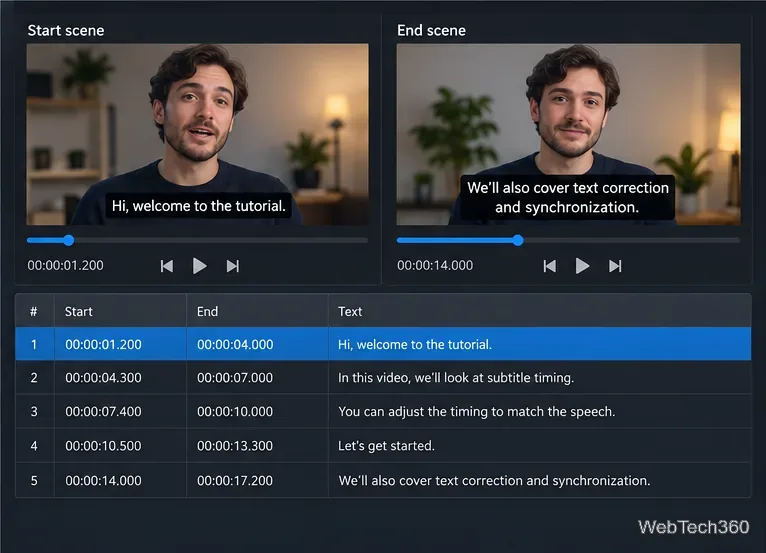The height and width of the screenshot is (553, 766).
Task: Click text 'You can adjust the timing to match the speech.'
Action: 477,411
